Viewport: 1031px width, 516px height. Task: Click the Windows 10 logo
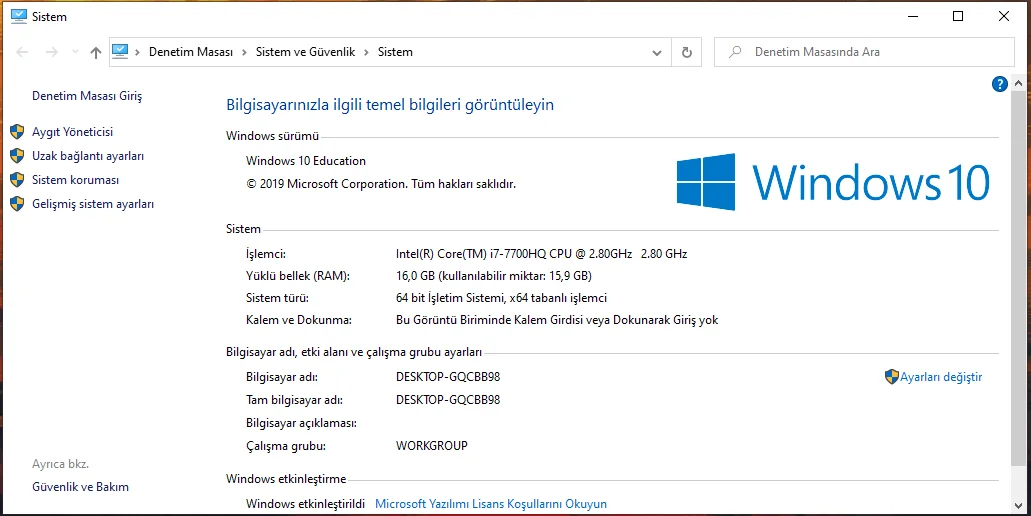click(x=833, y=182)
